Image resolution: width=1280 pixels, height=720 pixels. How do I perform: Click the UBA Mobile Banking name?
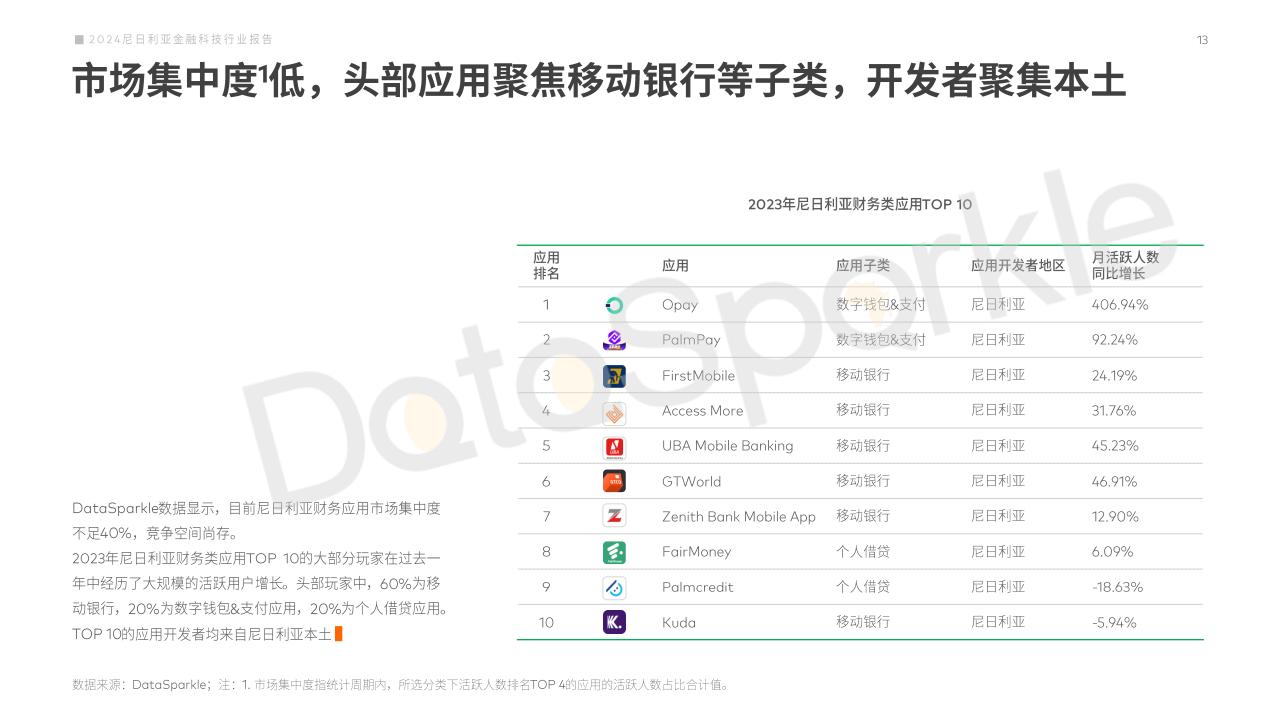tap(728, 446)
